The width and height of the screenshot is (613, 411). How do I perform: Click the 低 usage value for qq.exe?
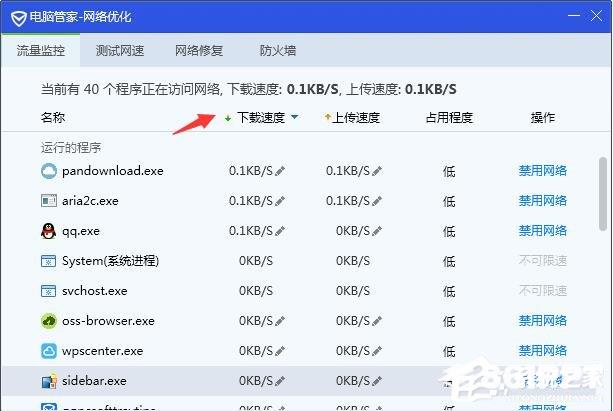coord(449,231)
